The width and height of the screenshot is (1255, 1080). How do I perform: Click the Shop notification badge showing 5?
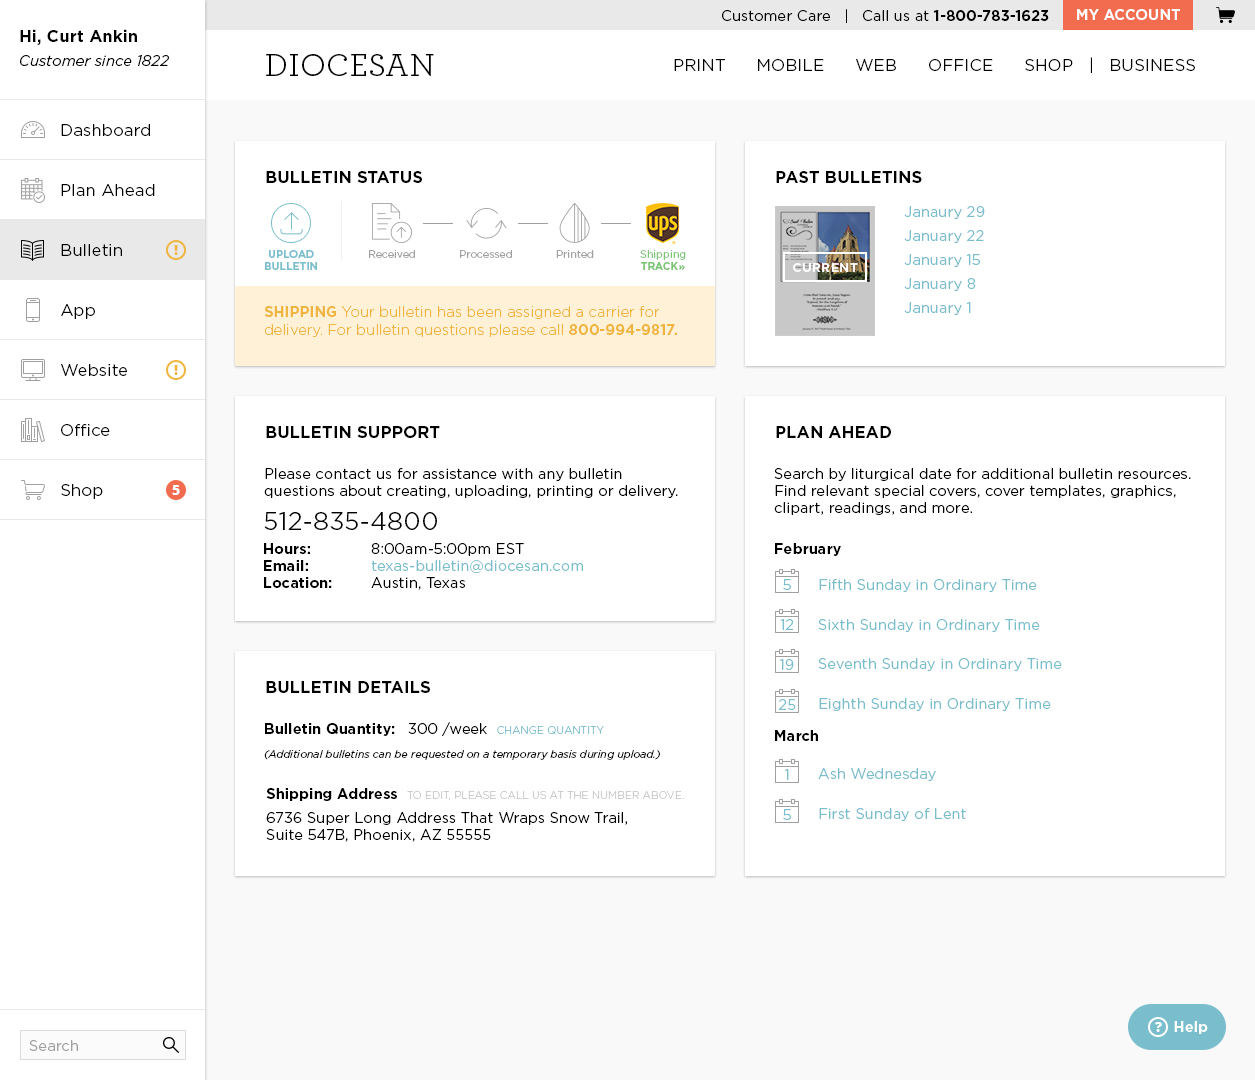click(176, 490)
